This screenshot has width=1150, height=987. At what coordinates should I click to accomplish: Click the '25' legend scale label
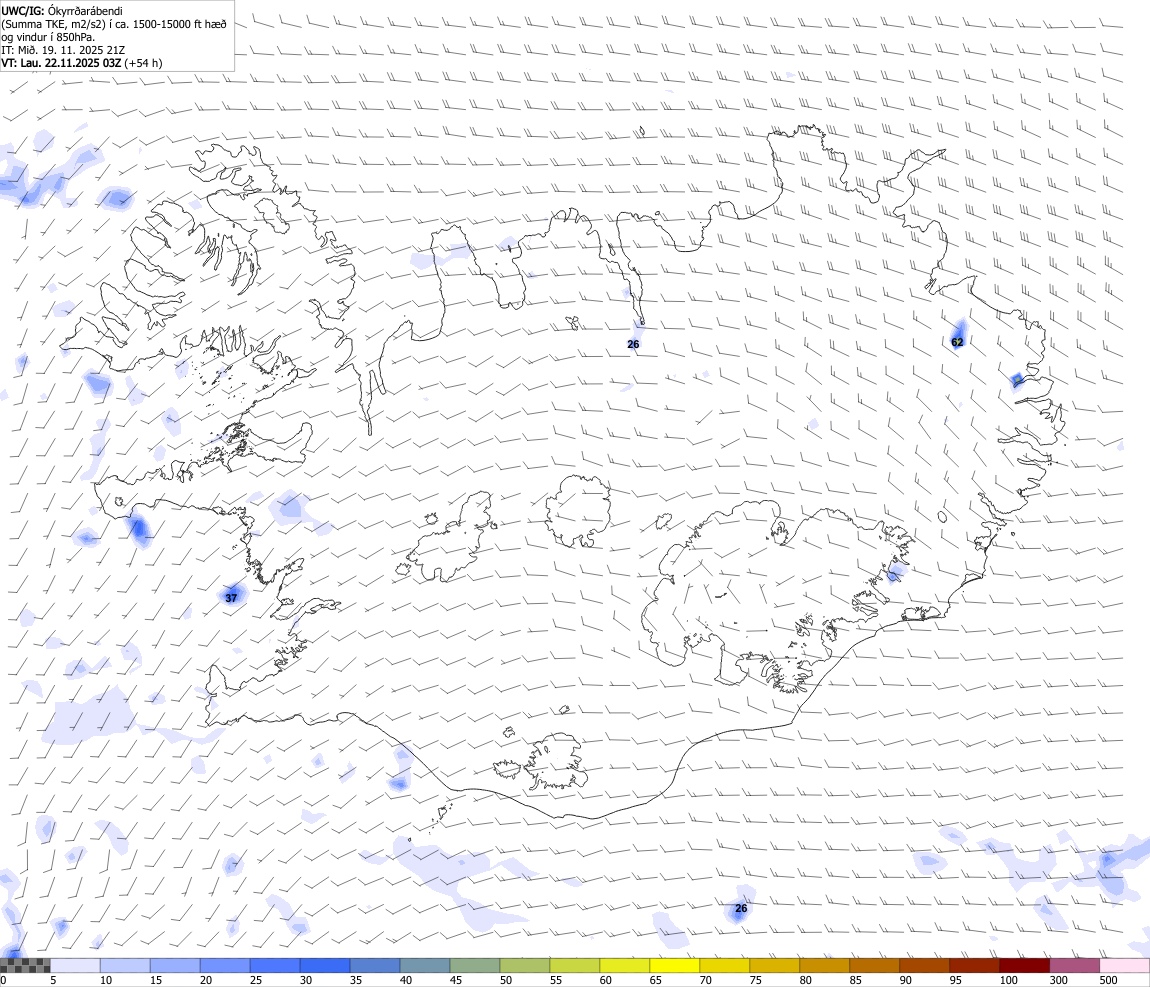(256, 980)
